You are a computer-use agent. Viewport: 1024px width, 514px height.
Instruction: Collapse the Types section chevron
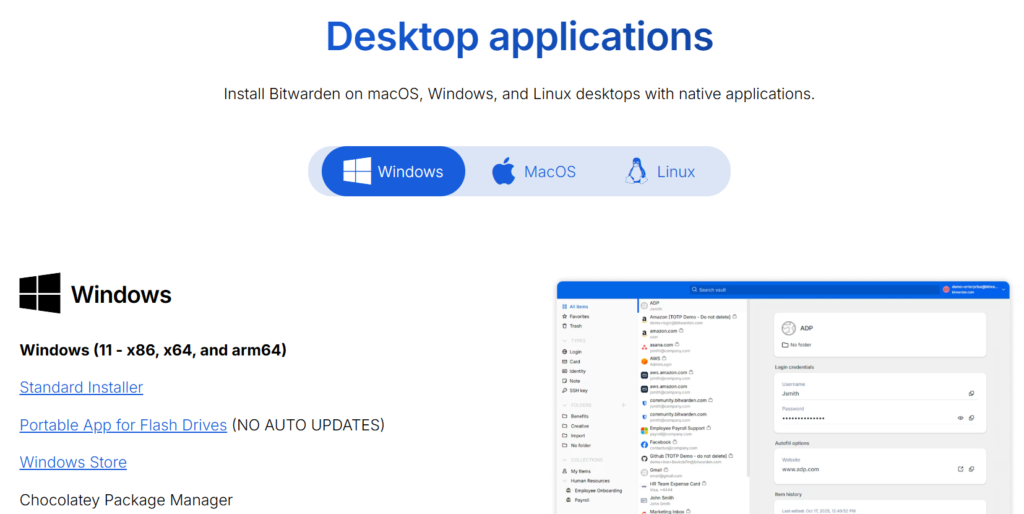pos(564,340)
